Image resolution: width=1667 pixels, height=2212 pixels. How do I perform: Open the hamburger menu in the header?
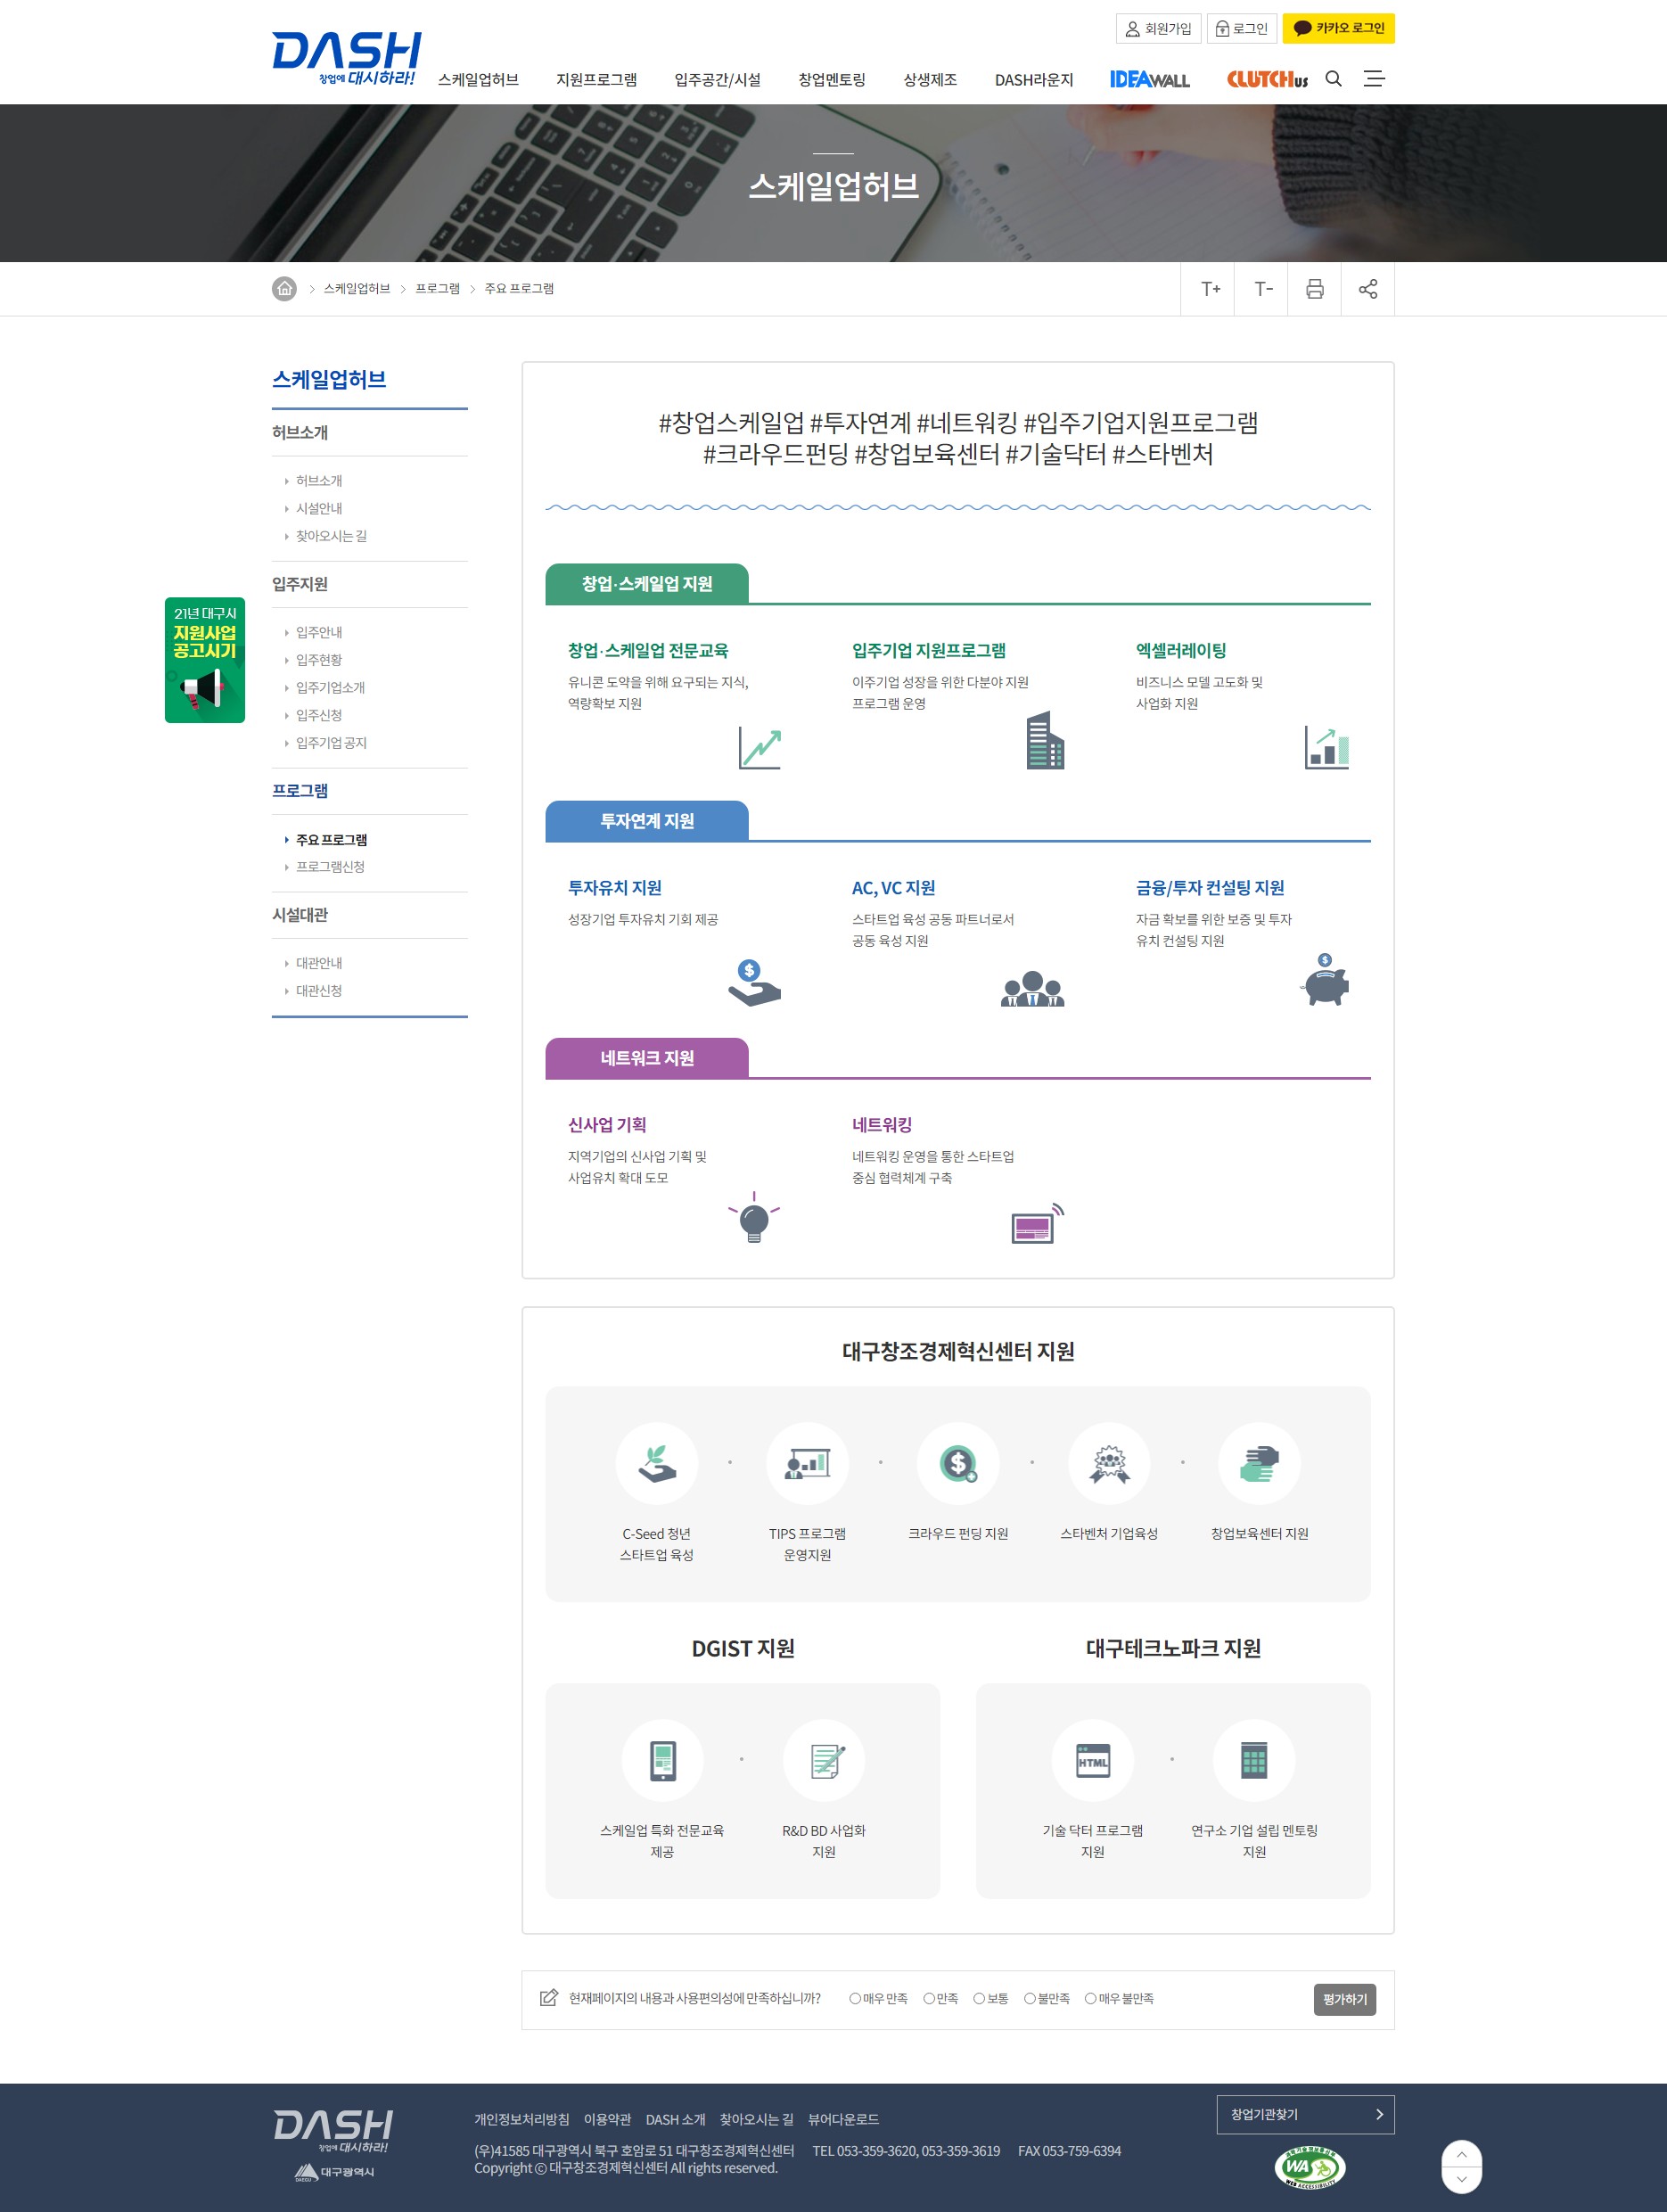(1376, 79)
